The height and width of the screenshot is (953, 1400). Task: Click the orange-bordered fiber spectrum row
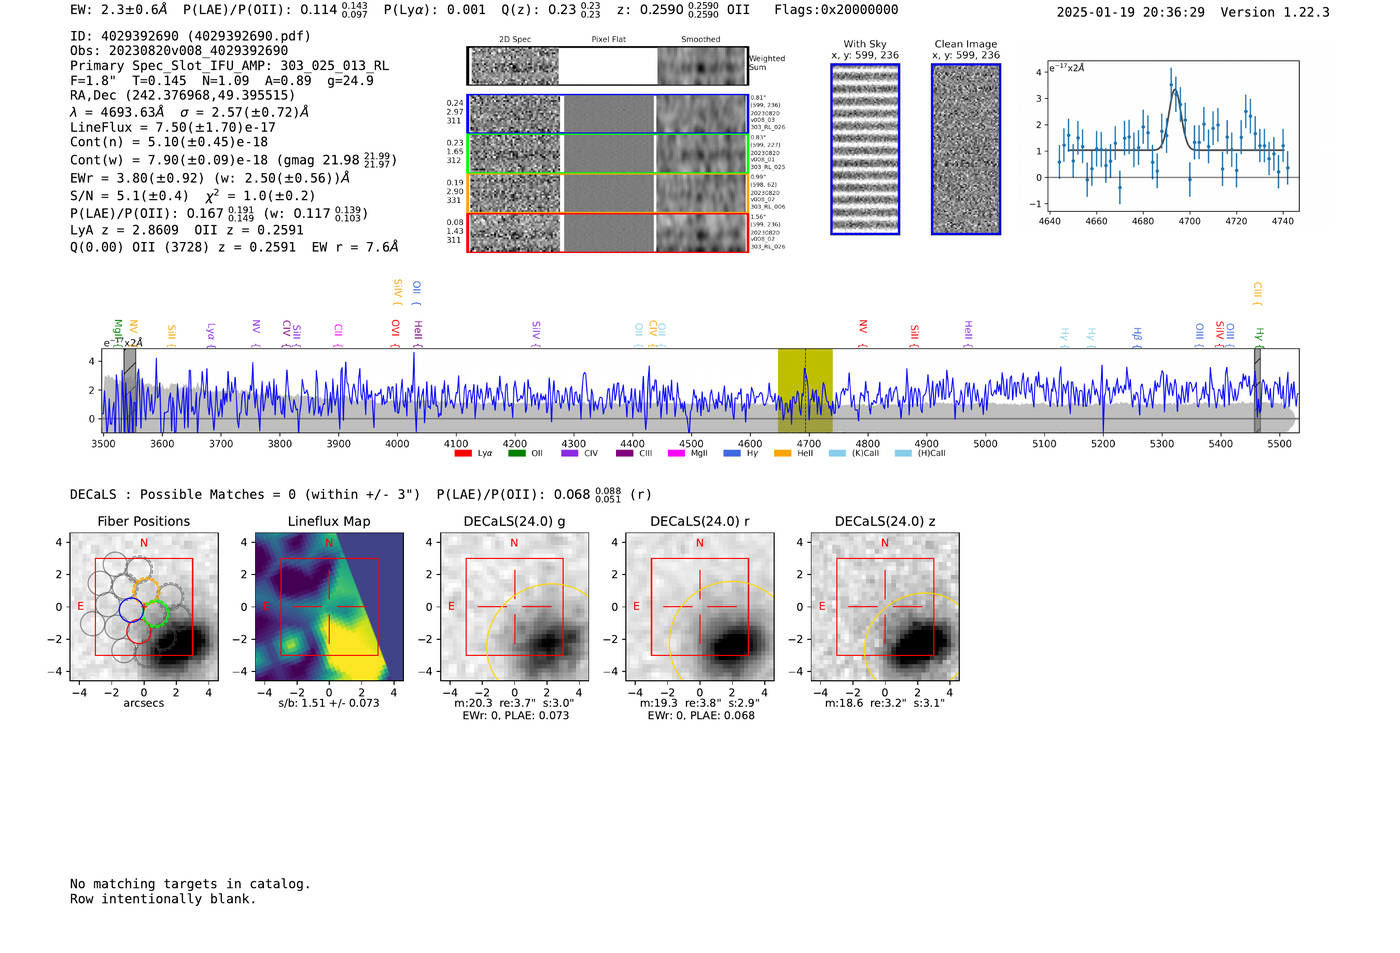(607, 193)
